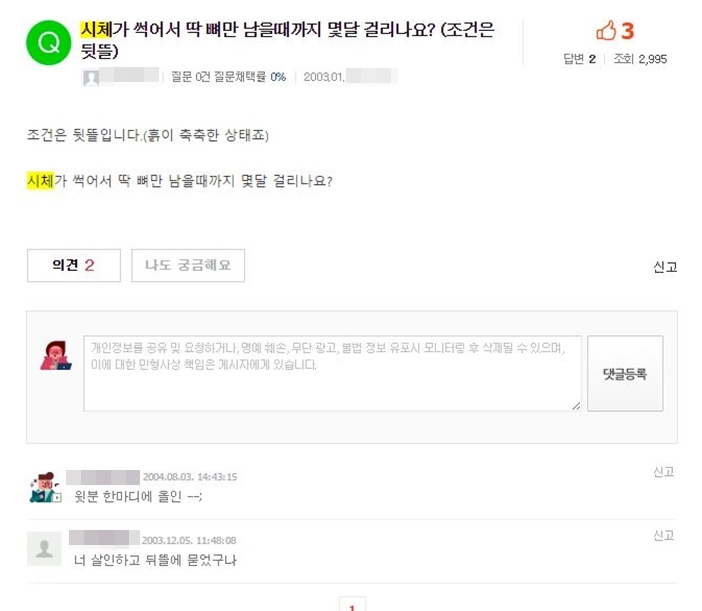The height and width of the screenshot is (611, 702).
Task: Click page number 1 in pagination
Action: pyautogui.click(x=352, y=605)
